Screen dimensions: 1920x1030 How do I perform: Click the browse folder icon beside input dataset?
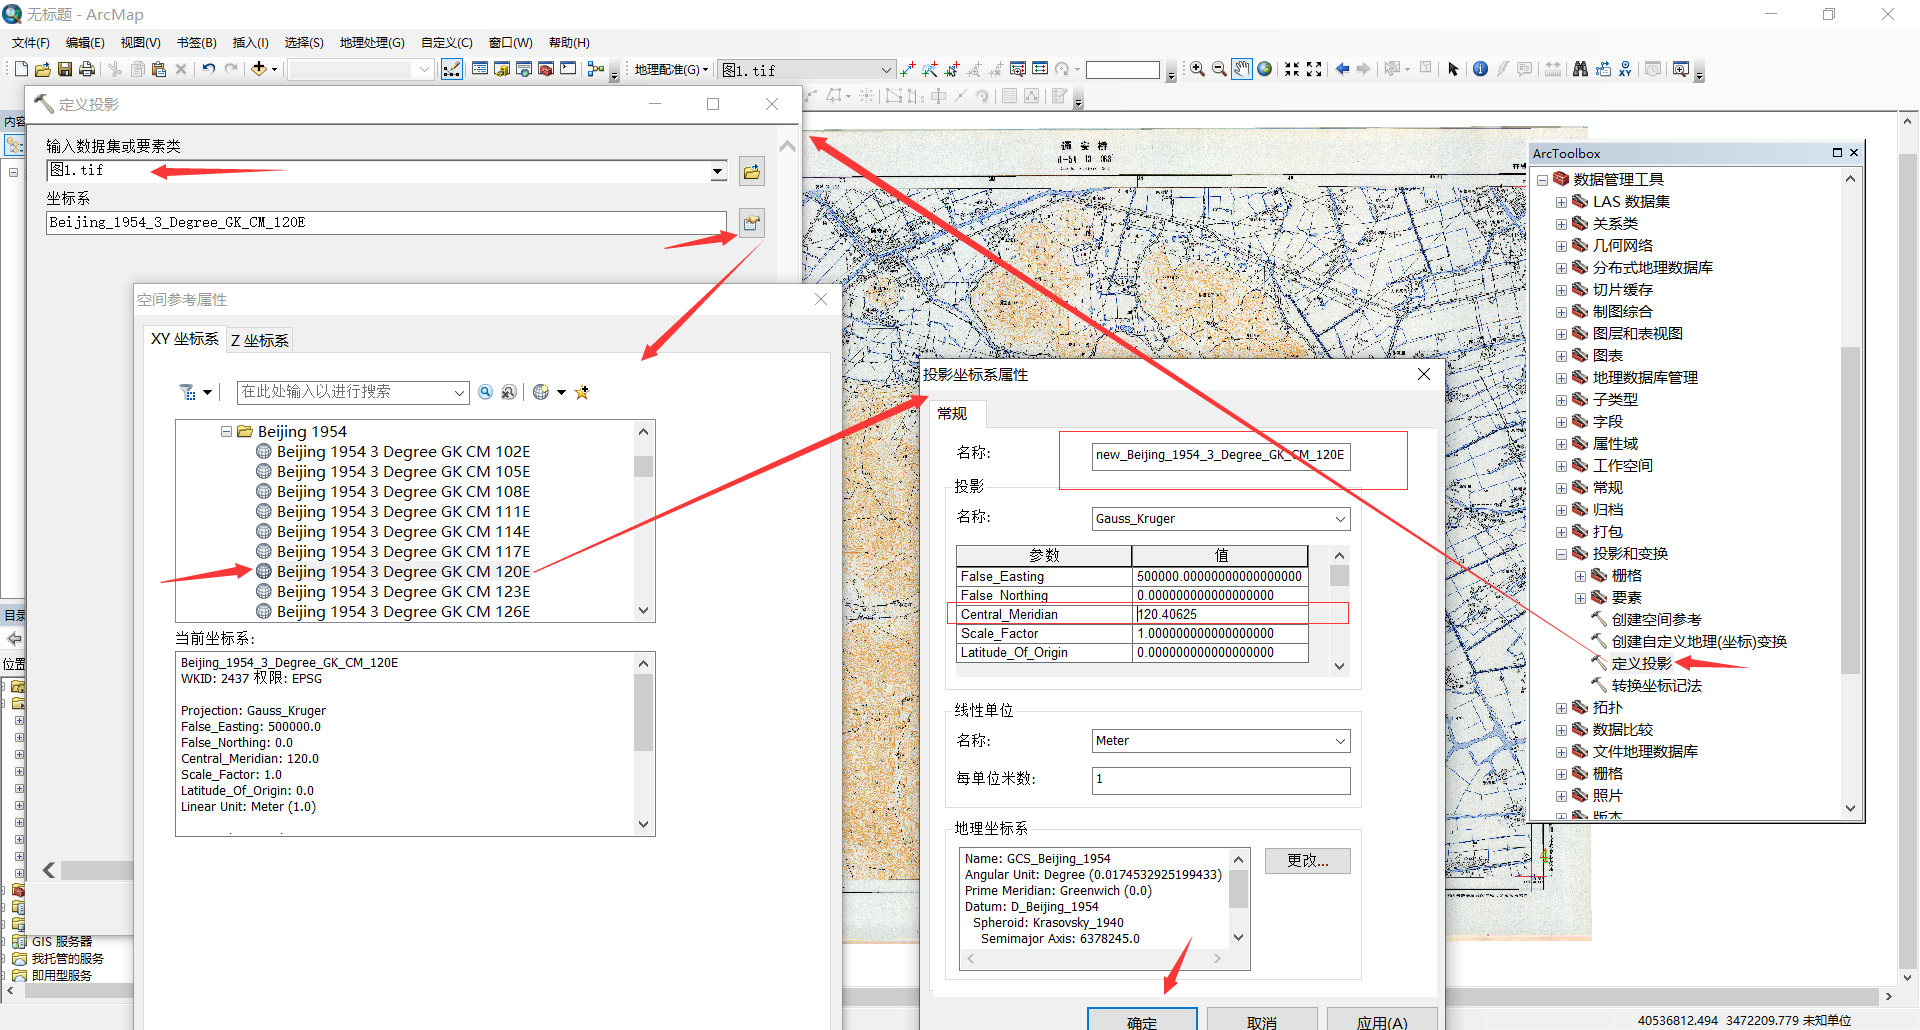pos(752,172)
